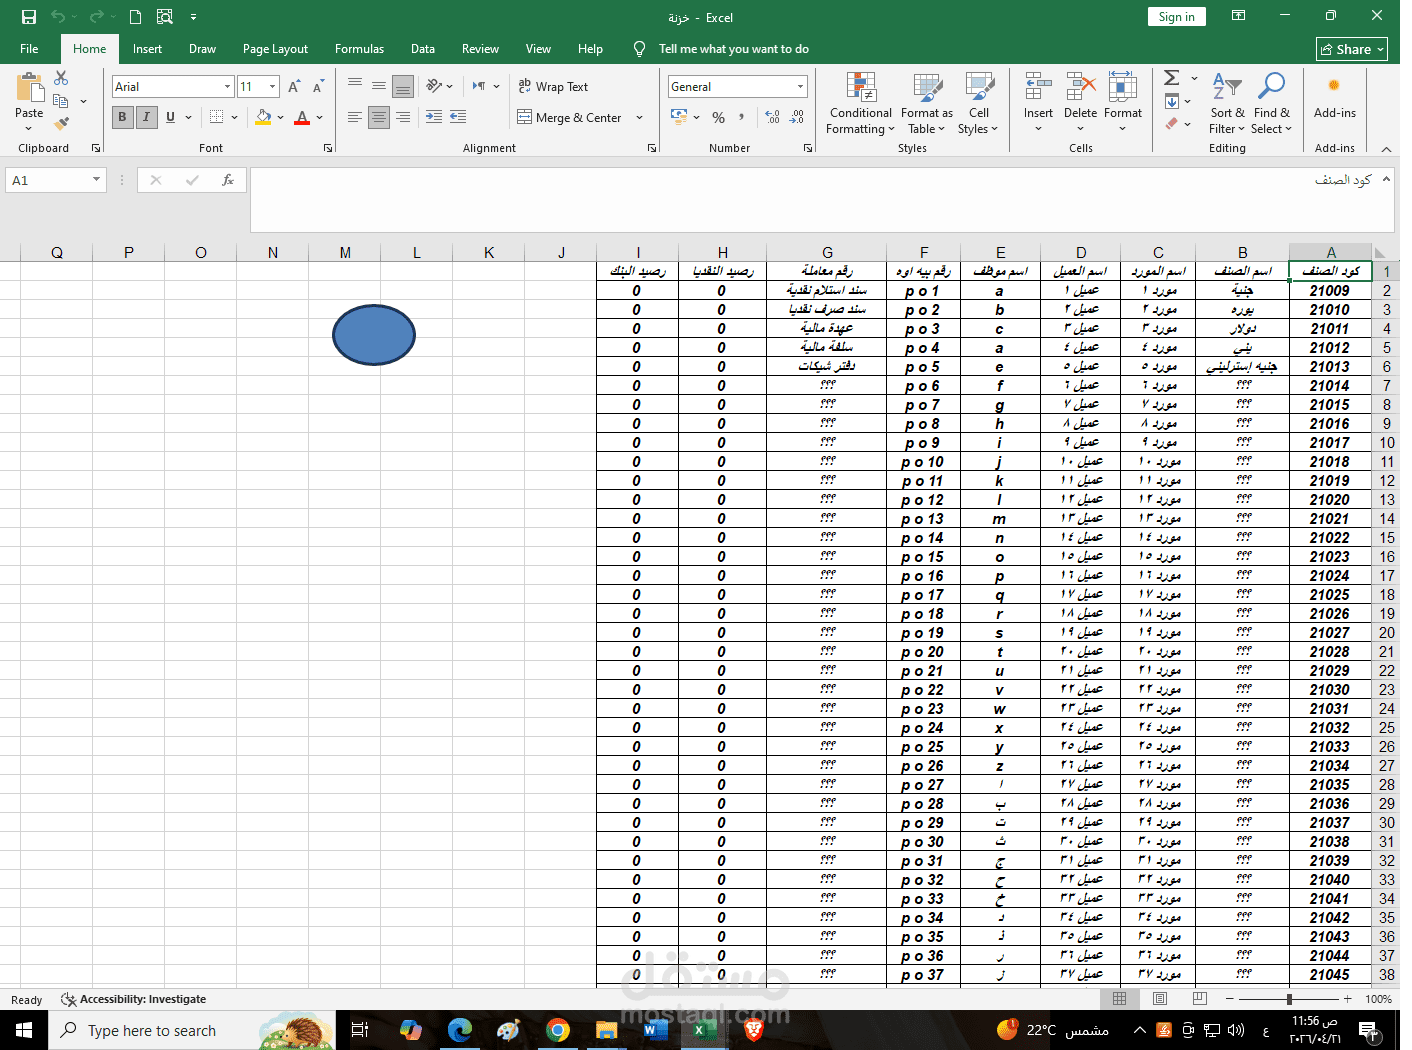This screenshot has height=1050, width=1412.
Task: Toggle Underline formatting
Action: [170, 117]
